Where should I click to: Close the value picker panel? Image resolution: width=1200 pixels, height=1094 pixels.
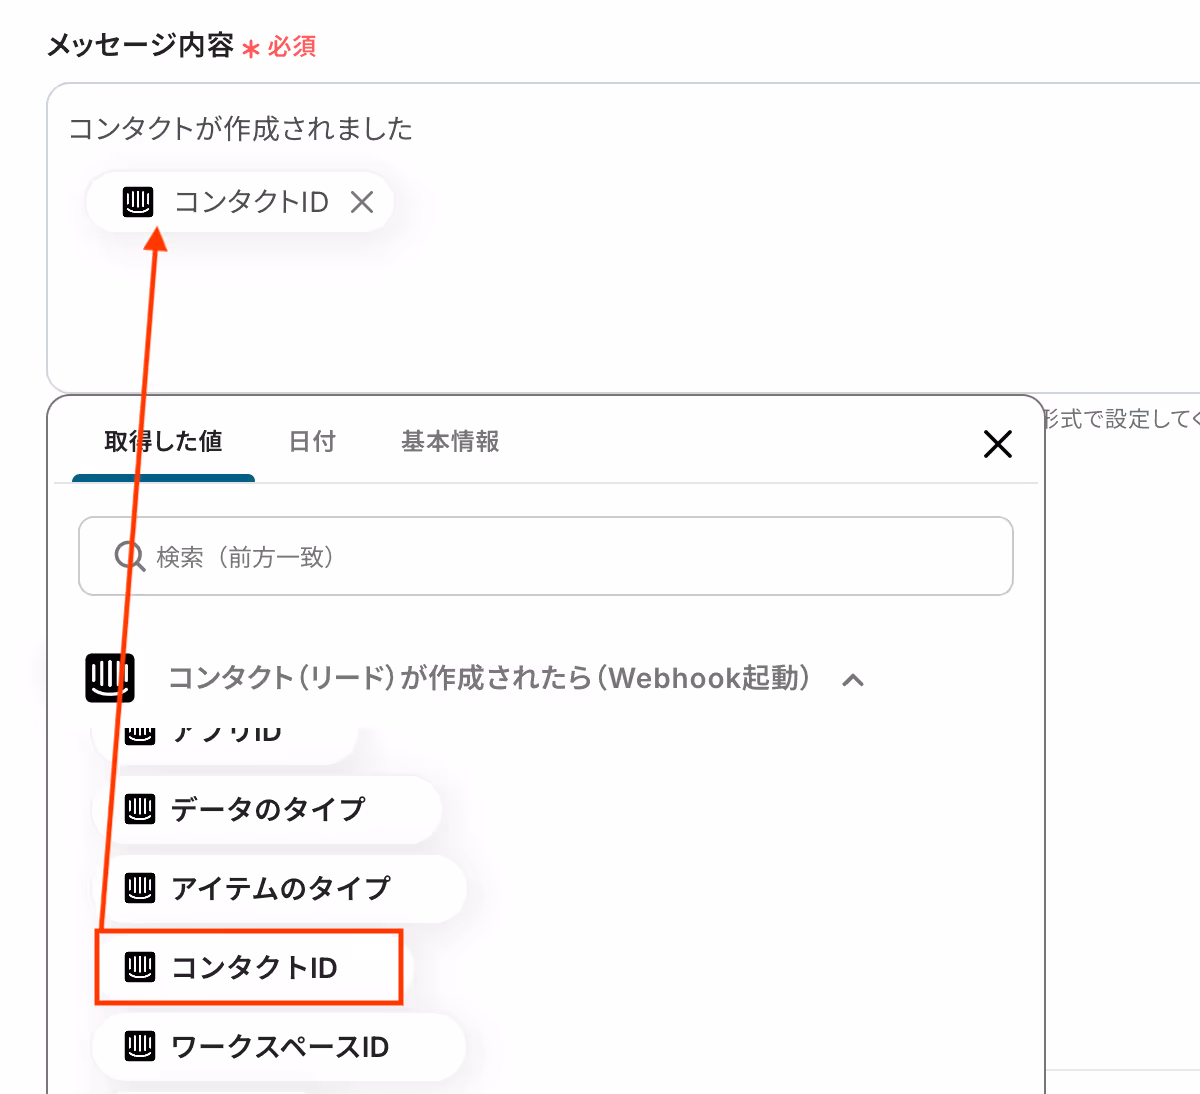click(998, 444)
